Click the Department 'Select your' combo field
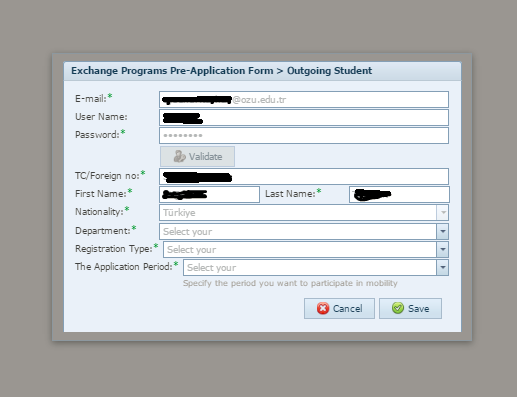The image size is (517, 397). click(298, 231)
